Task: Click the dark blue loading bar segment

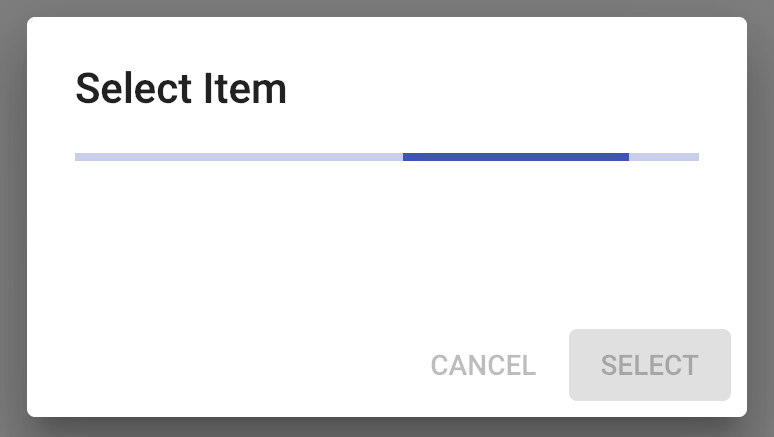Action: (515, 157)
